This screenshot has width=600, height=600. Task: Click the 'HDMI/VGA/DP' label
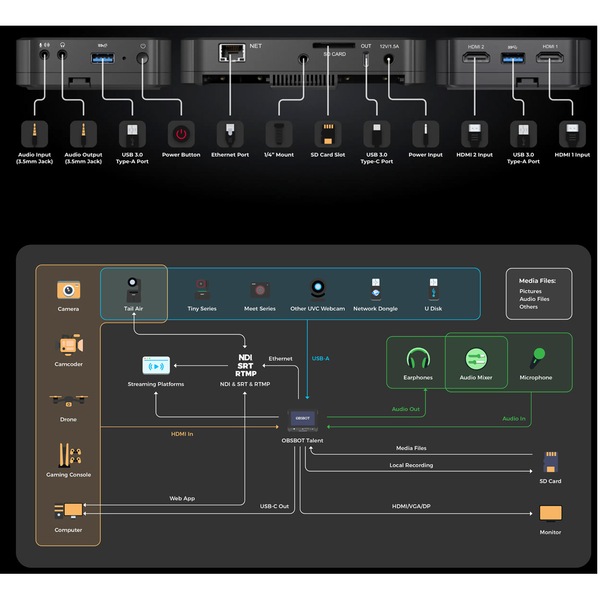411,506
